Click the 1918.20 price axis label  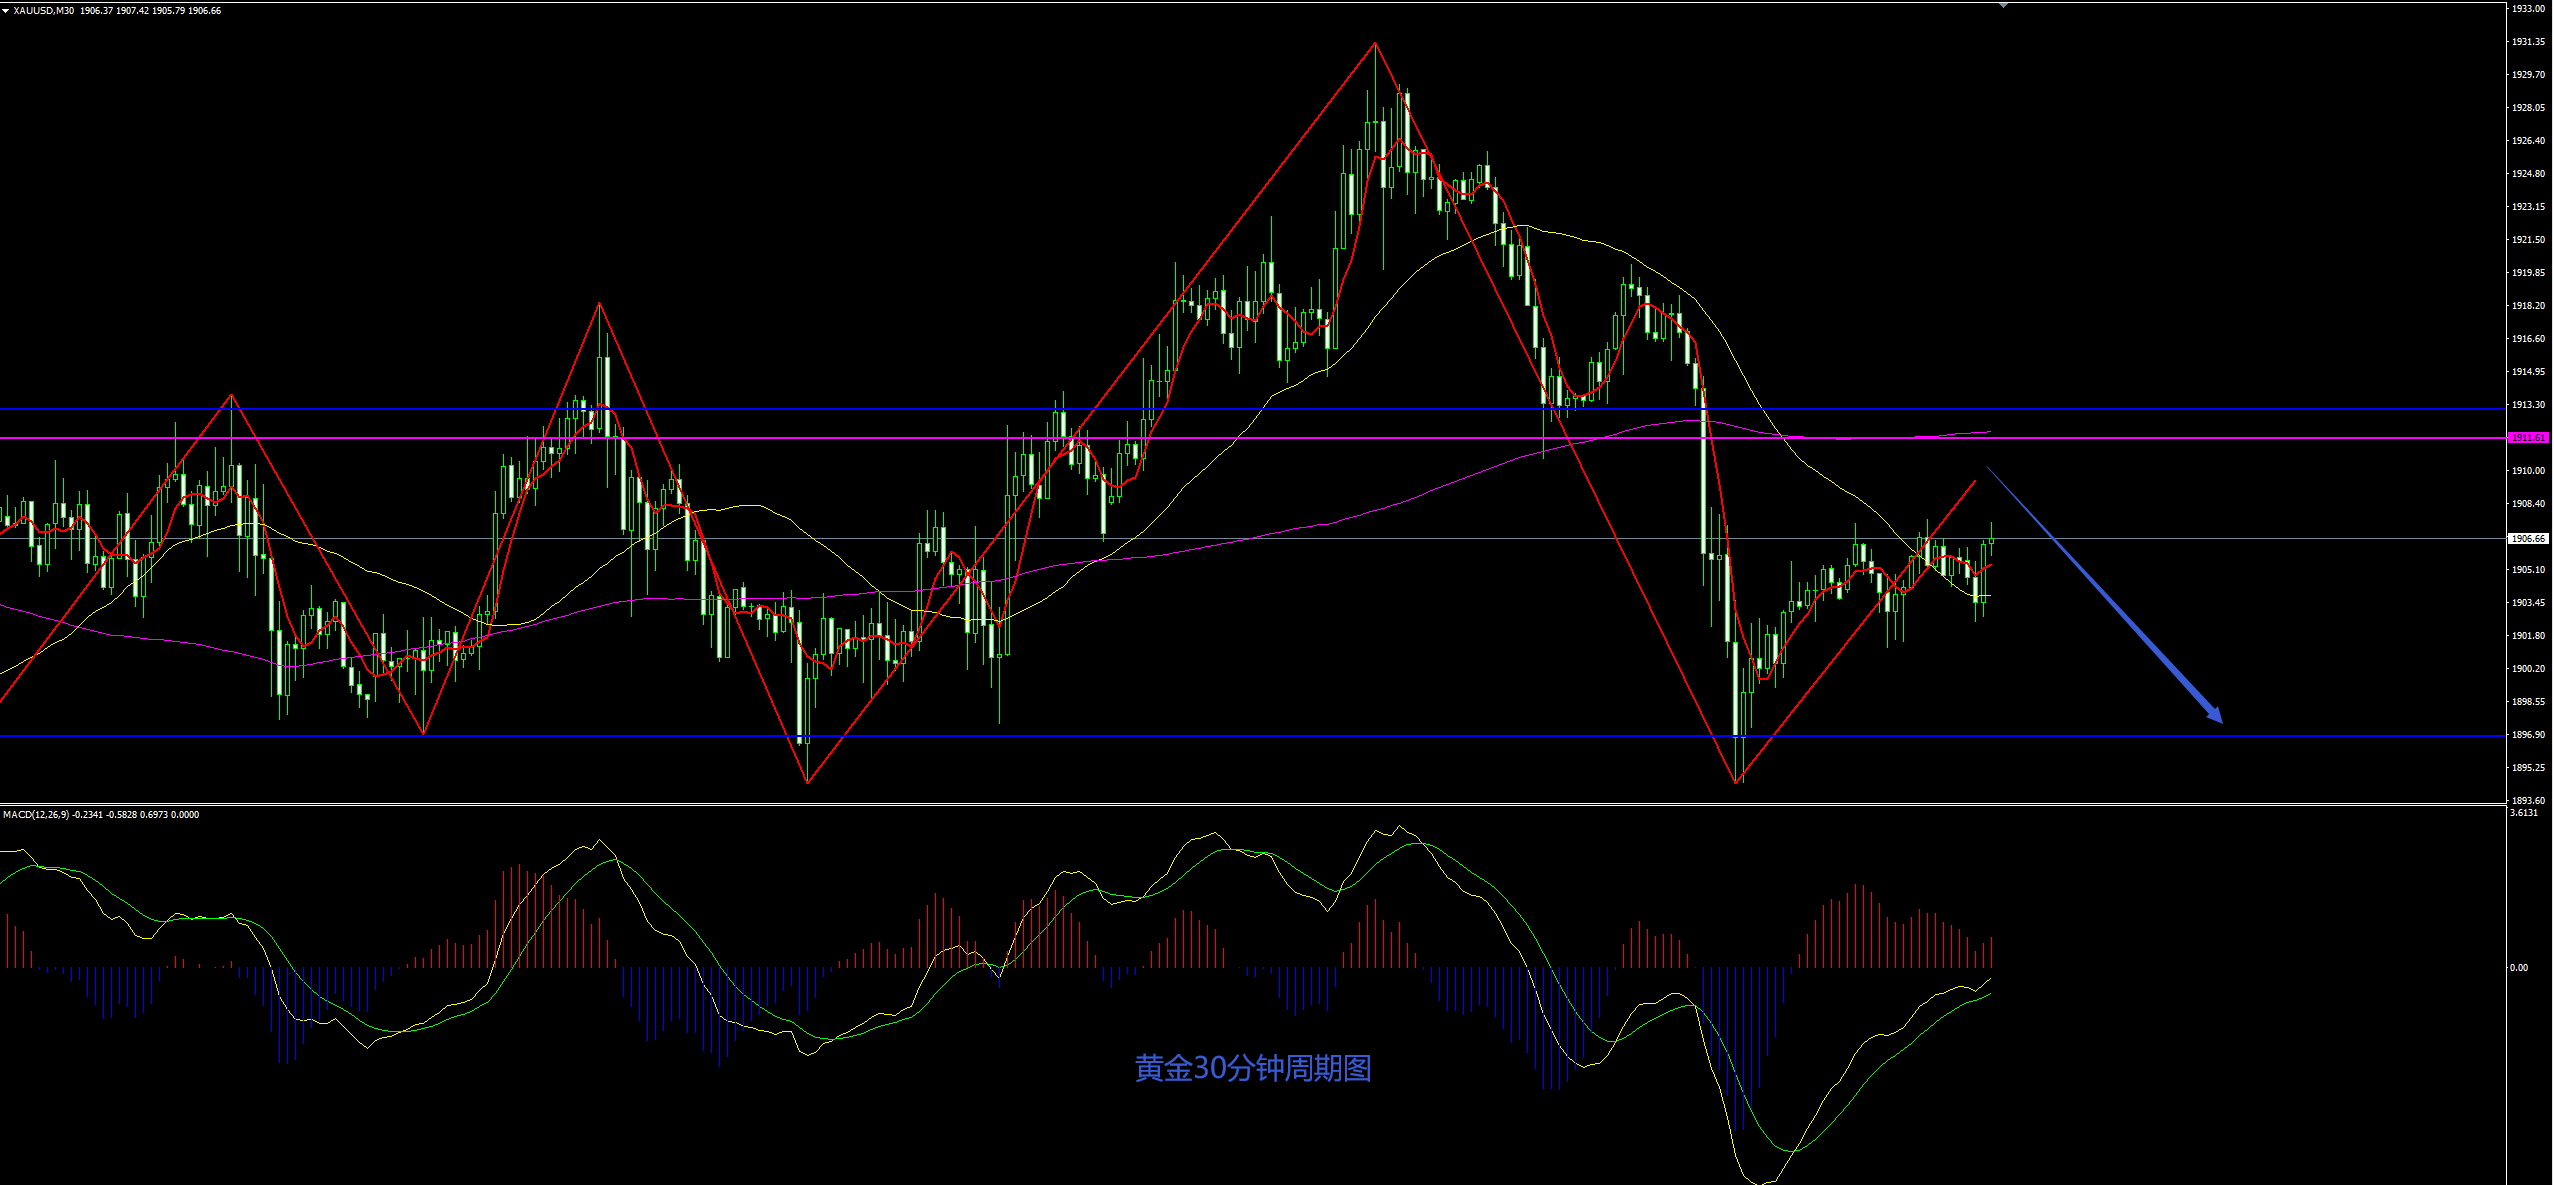pyautogui.click(x=2528, y=306)
